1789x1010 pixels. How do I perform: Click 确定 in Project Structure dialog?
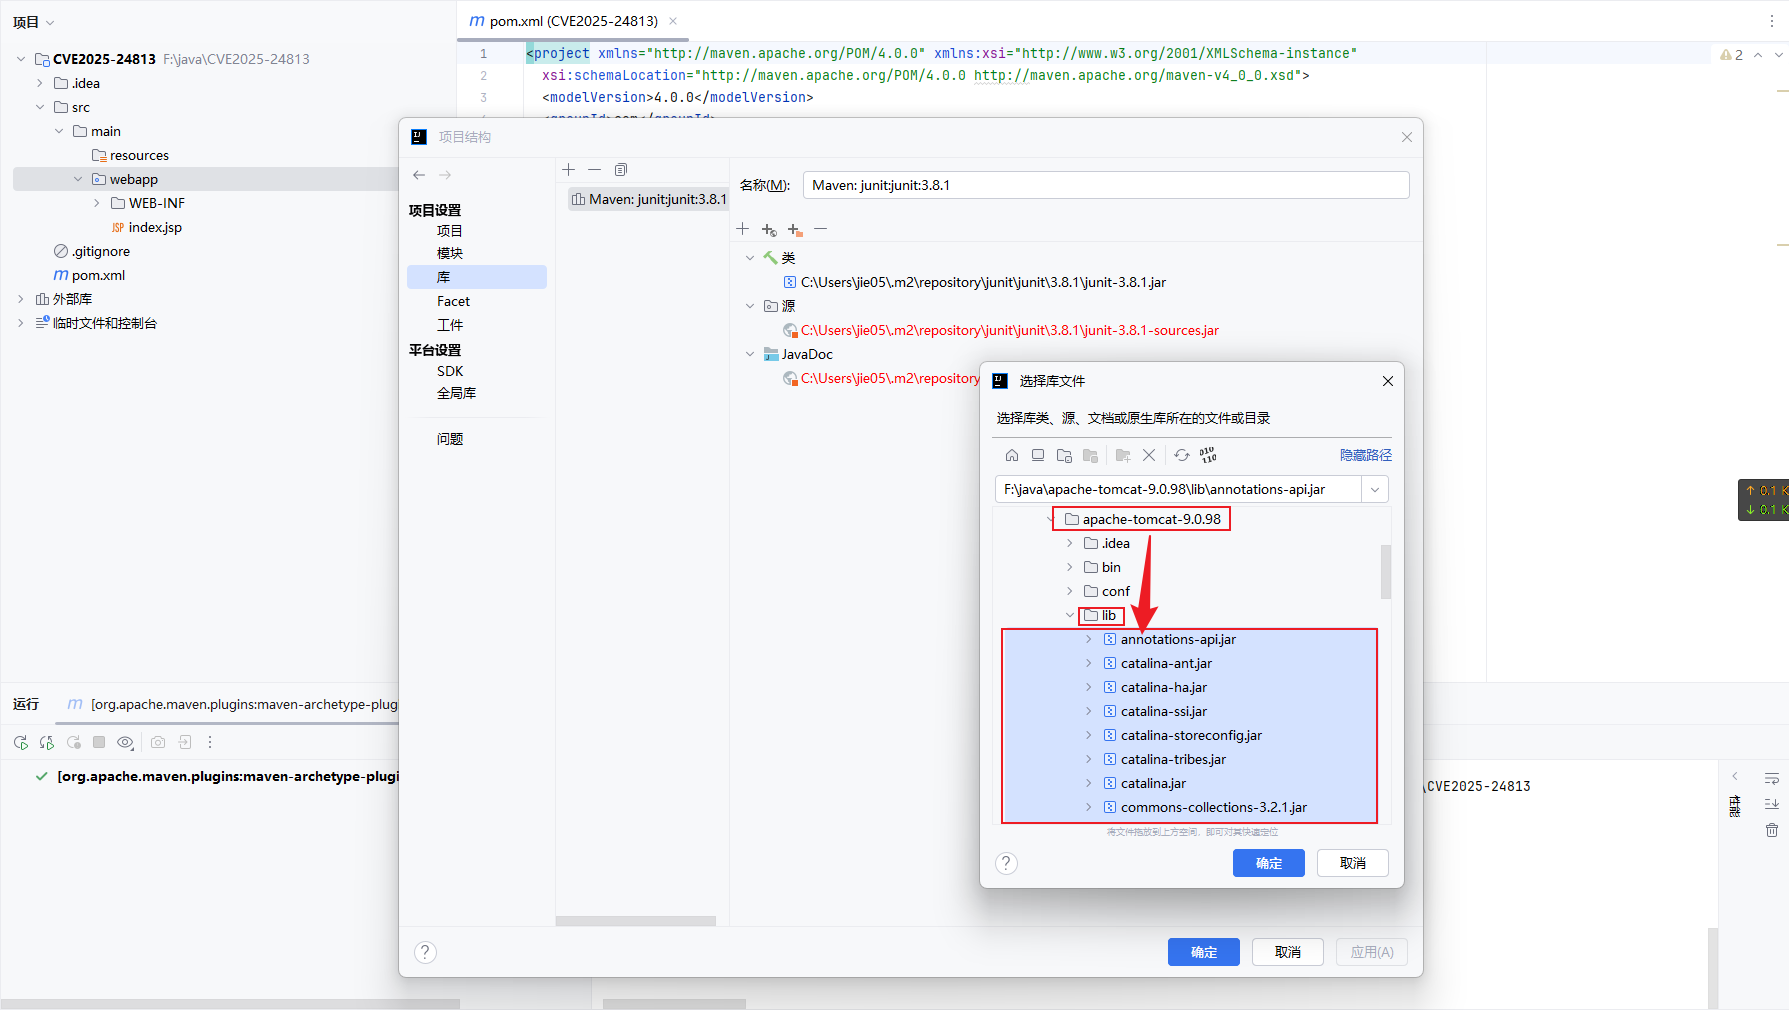coord(1204,952)
